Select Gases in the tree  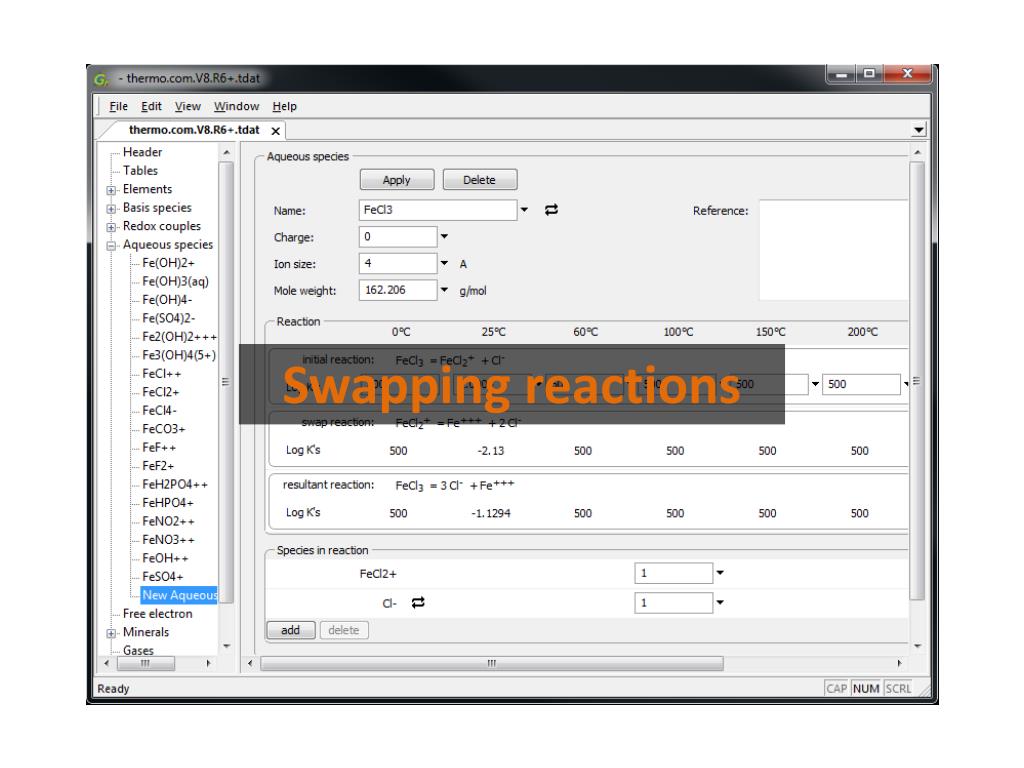pos(138,650)
